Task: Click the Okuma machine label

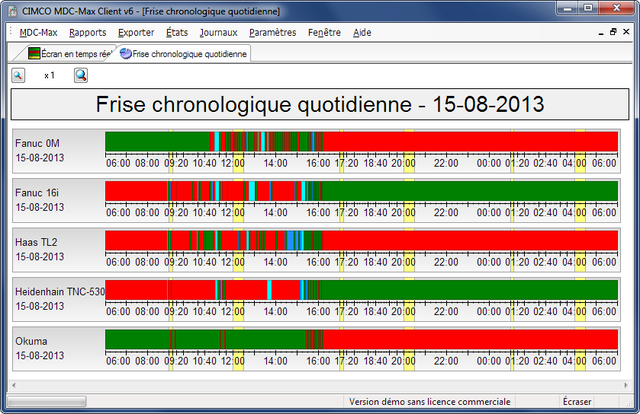Action: click(31, 341)
